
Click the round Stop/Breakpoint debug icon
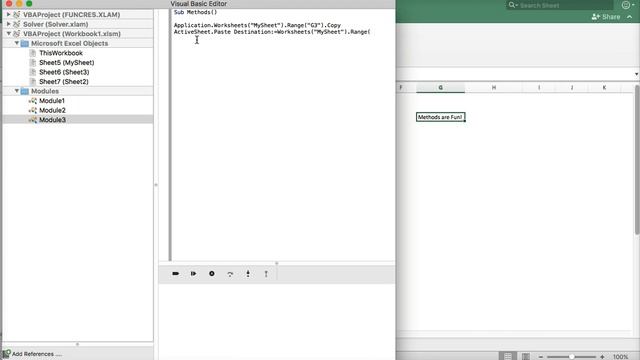click(212, 273)
